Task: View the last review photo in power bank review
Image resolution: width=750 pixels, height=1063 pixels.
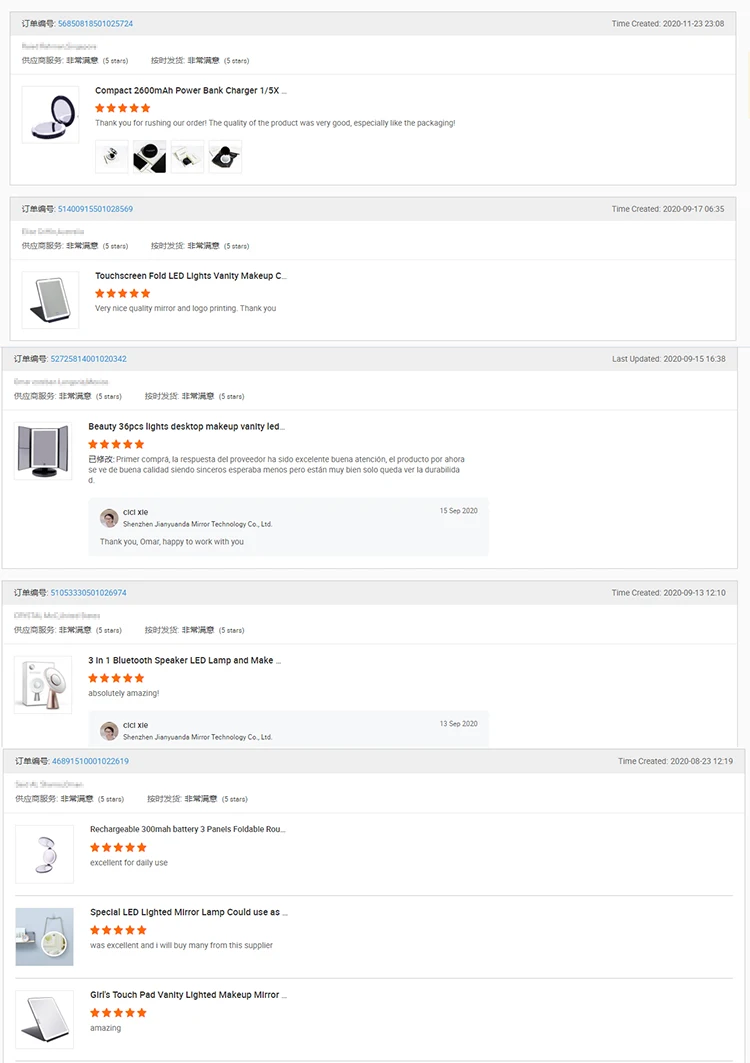Action: point(225,157)
